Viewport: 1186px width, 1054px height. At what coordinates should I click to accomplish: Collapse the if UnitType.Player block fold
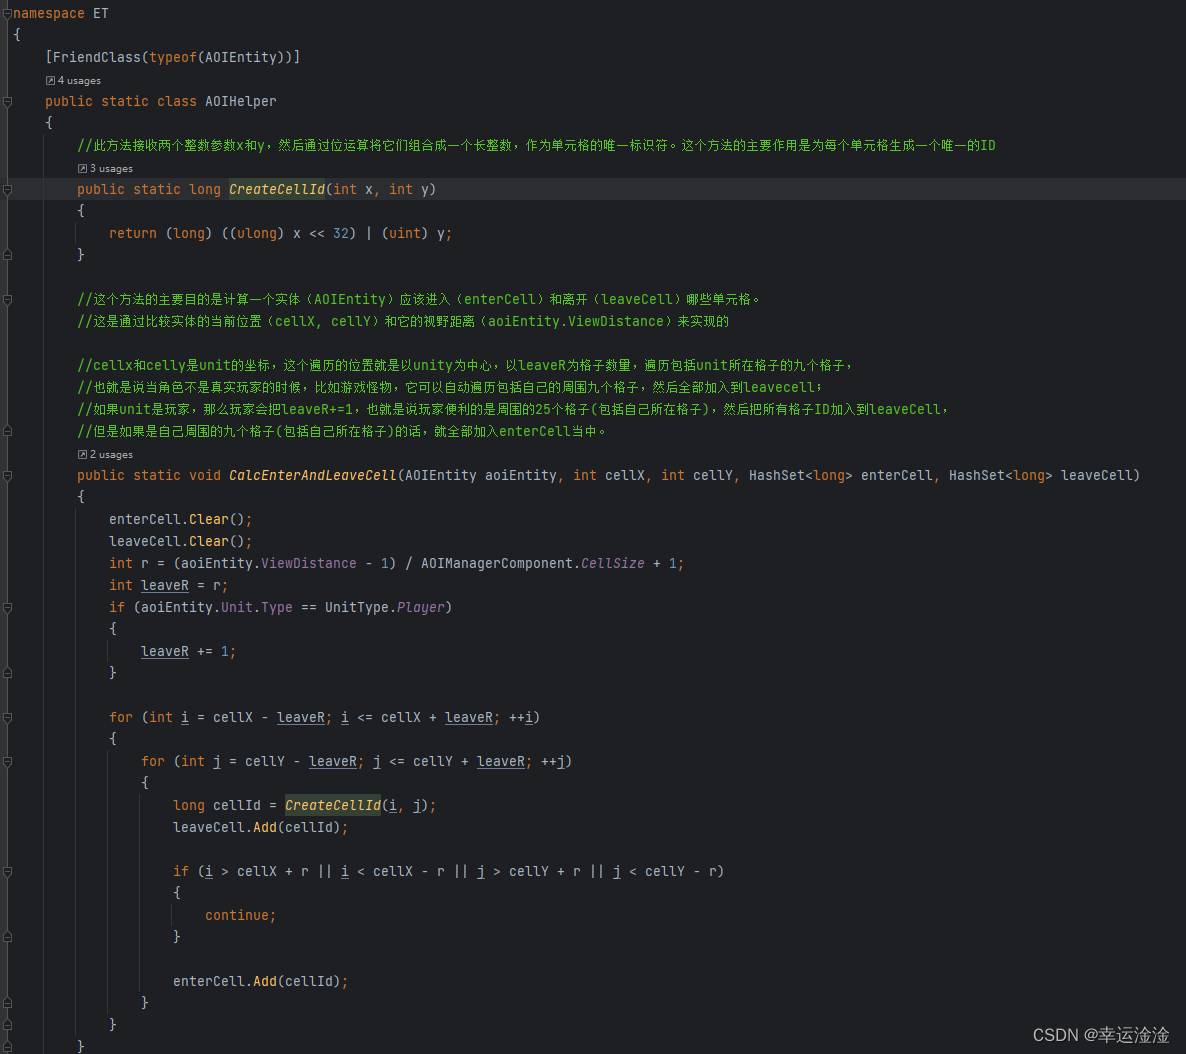(7, 607)
